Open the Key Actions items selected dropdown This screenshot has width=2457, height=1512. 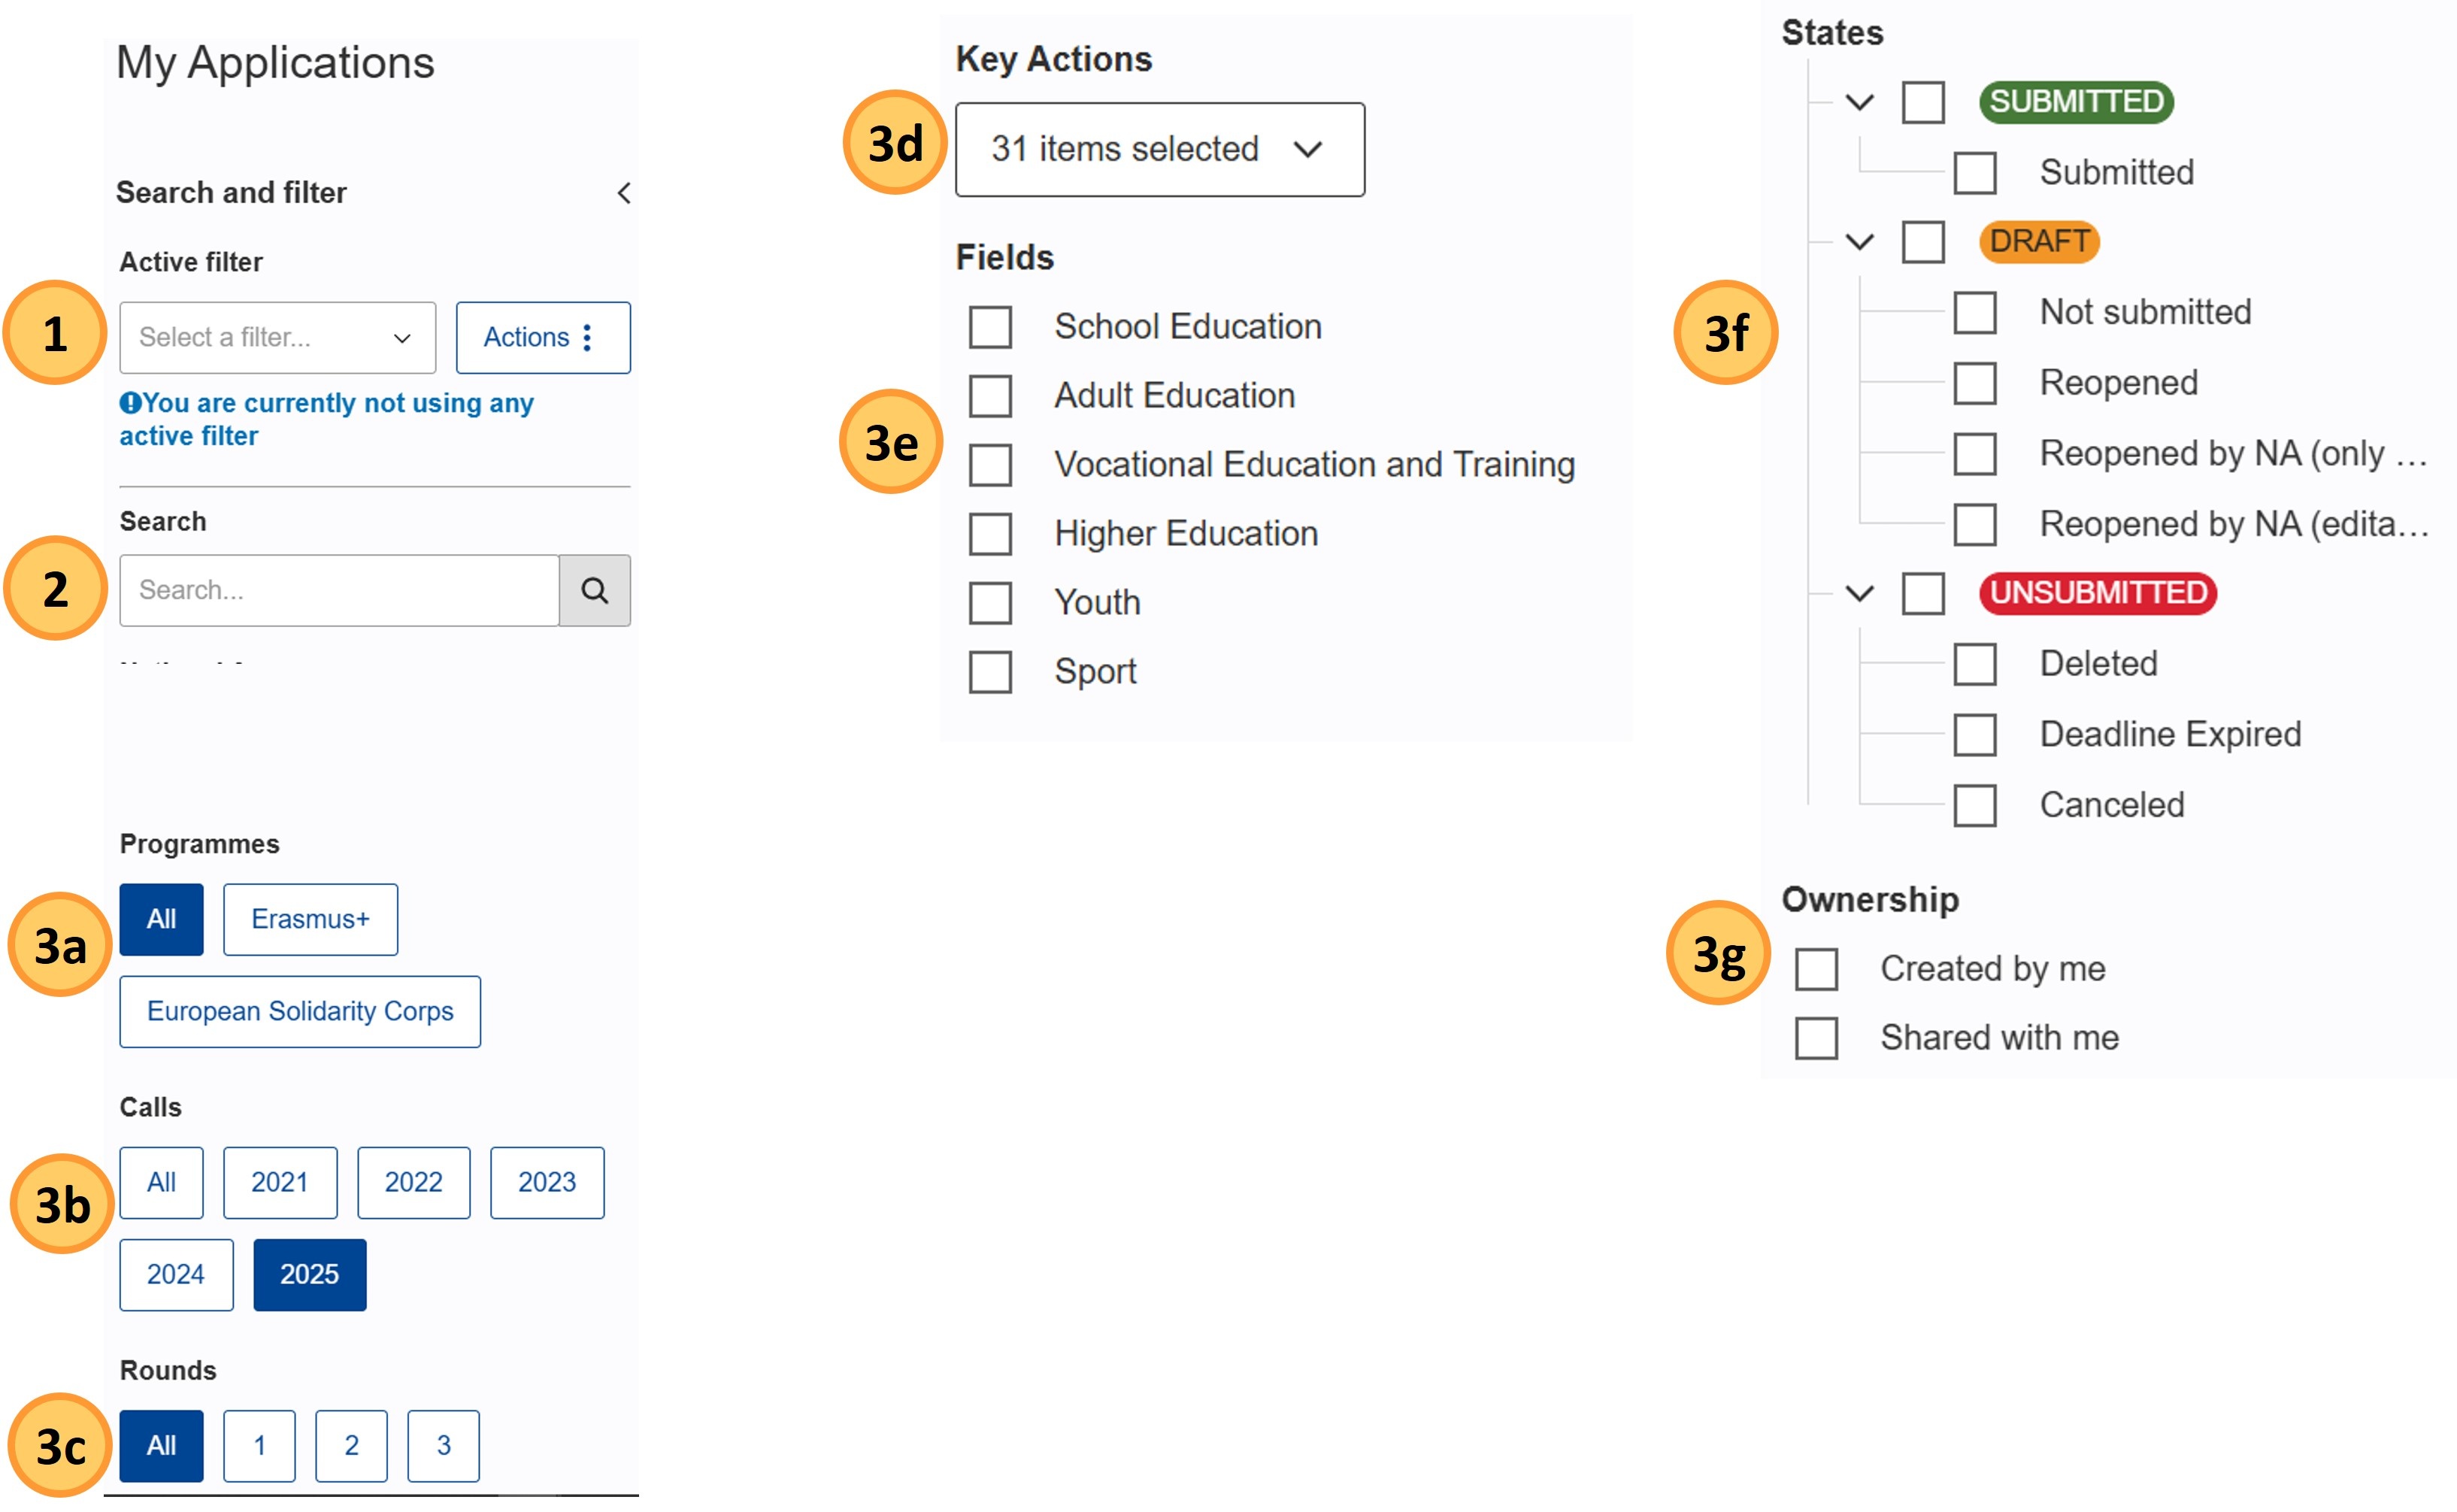pyautogui.click(x=1160, y=150)
